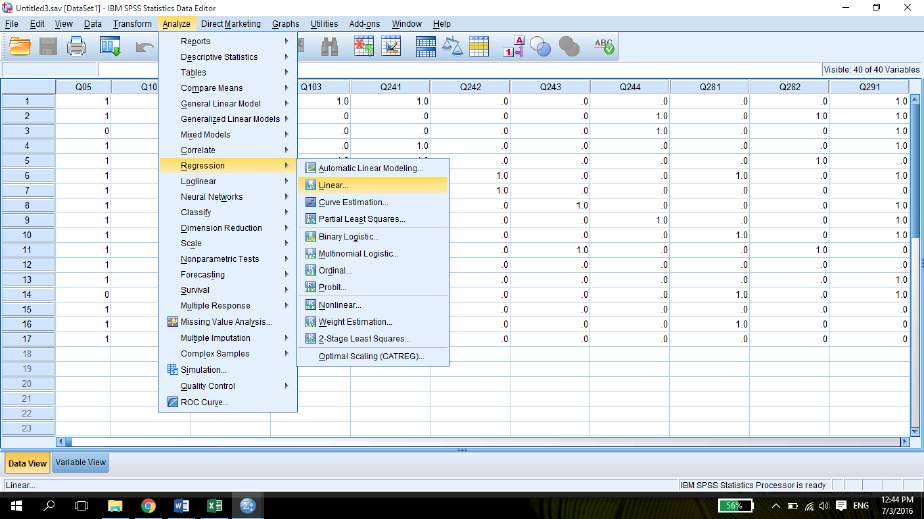Click the taskbar search magnifier icon
This screenshot has height=519, width=924.
coord(49,505)
